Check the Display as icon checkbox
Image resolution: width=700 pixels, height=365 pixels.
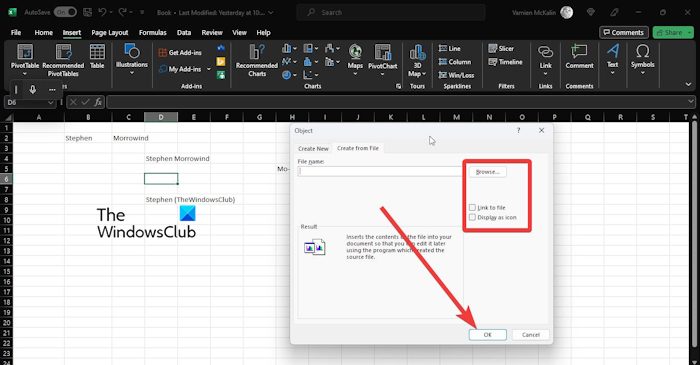tap(472, 217)
